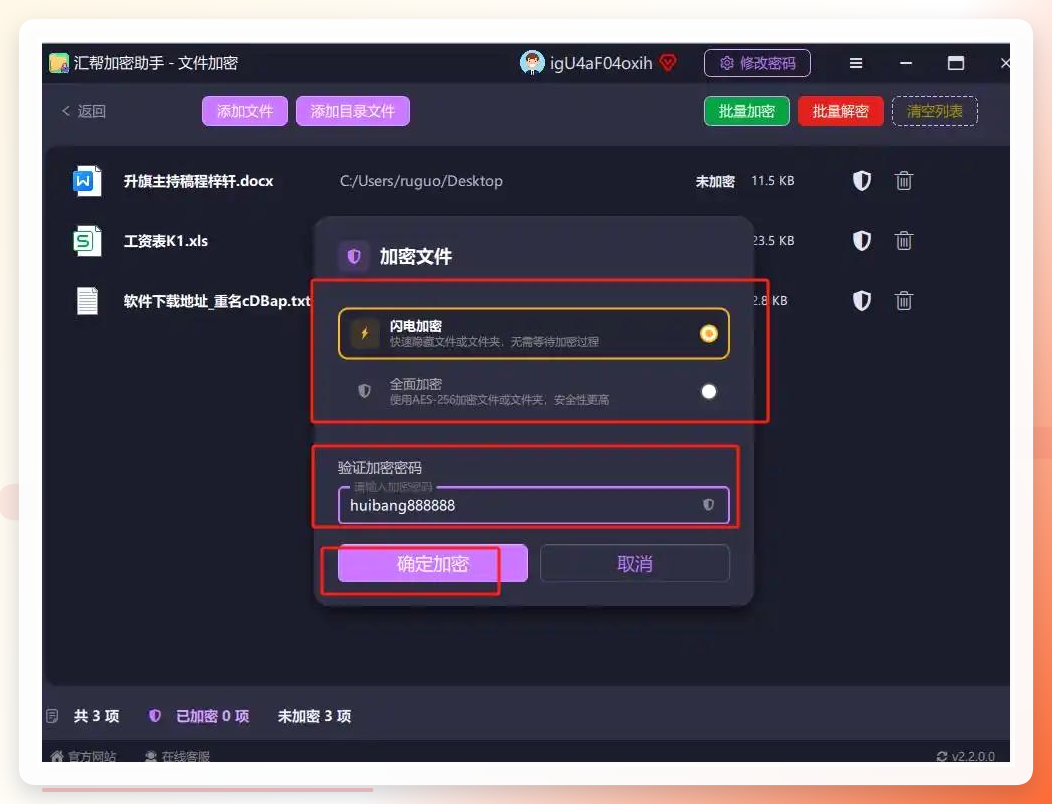Click the 确定加密 button
Image resolution: width=1052 pixels, height=804 pixels.
point(433,563)
